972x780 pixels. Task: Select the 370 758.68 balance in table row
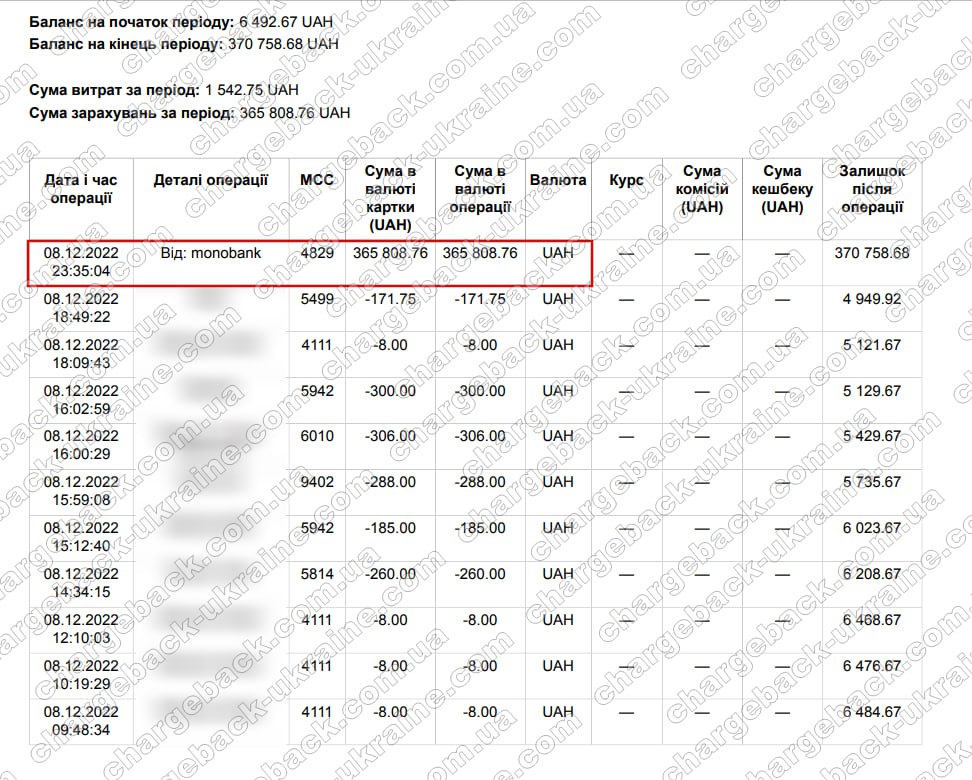click(x=872, y=254)
